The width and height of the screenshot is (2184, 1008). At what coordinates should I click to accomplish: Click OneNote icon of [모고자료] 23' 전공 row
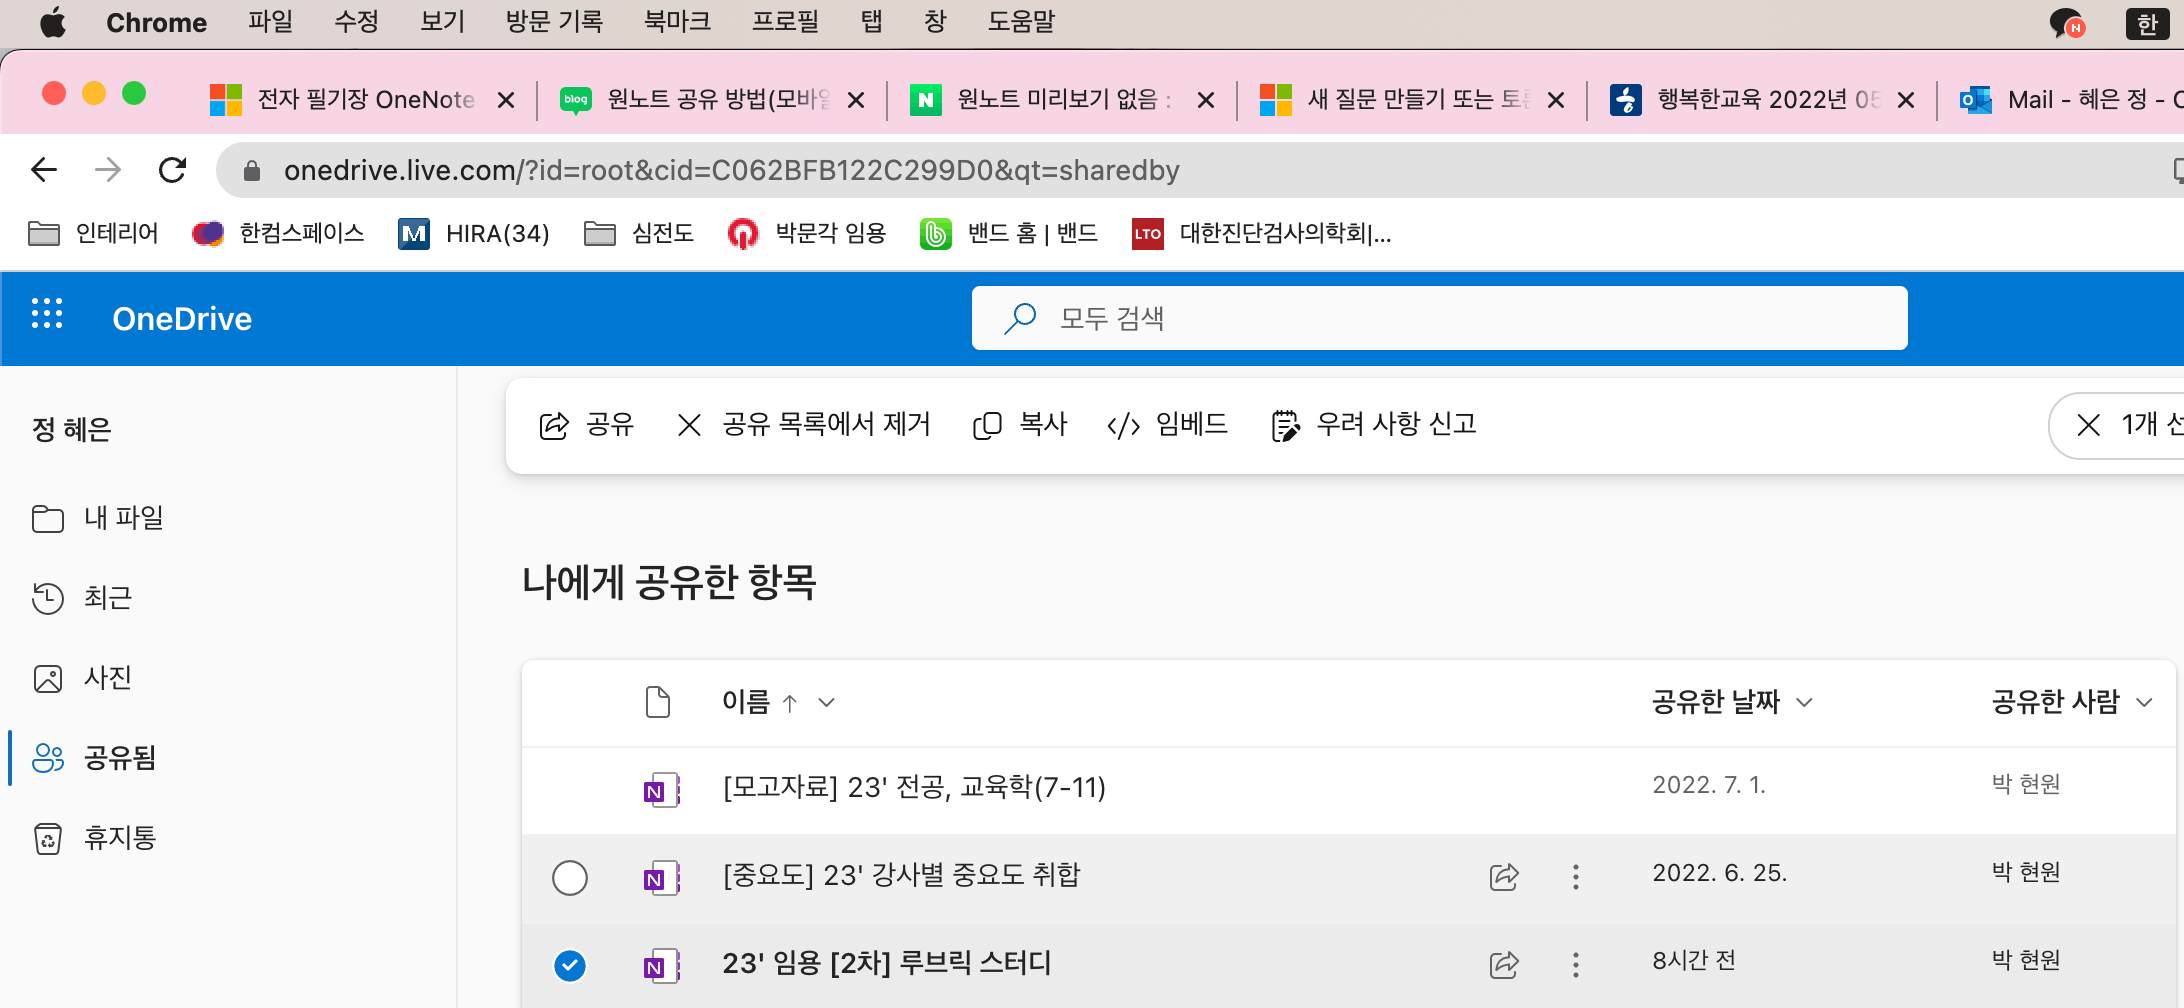pos(661,789)
